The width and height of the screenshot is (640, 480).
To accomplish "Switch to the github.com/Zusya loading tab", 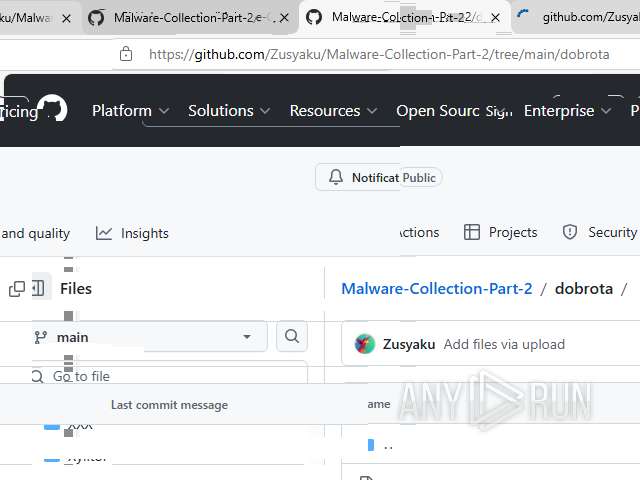I will [x=576, y=17].
